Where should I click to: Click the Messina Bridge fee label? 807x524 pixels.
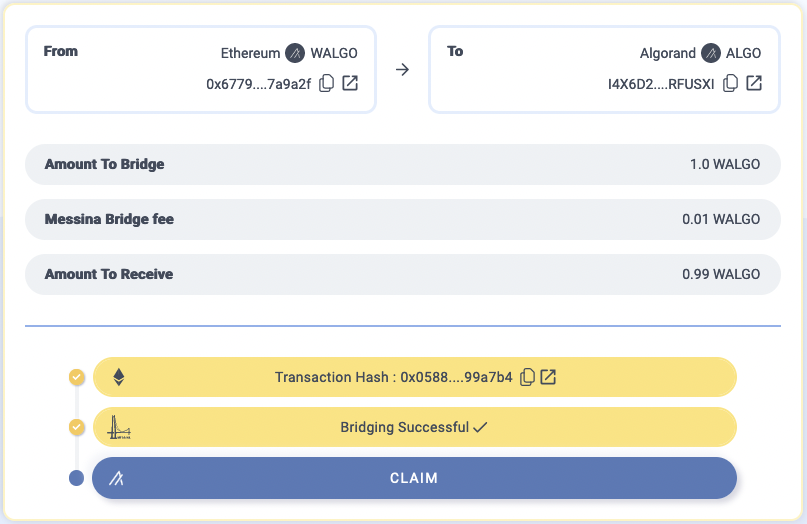pos(109,219)
